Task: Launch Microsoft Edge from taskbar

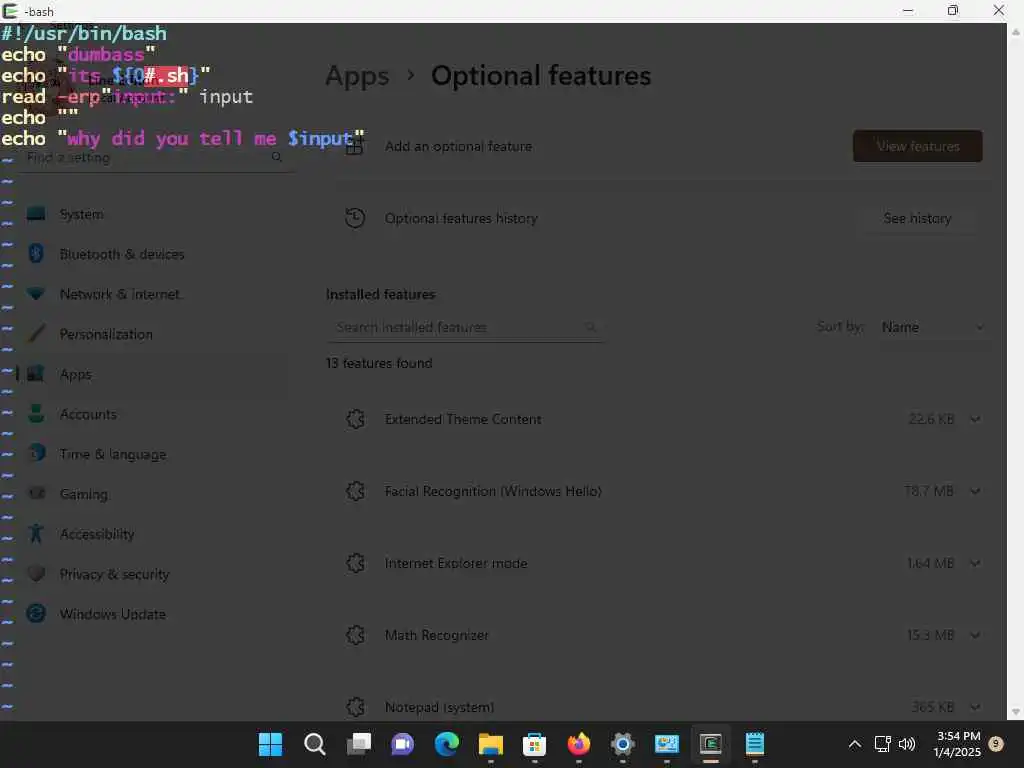Action: tap(447, 744)
